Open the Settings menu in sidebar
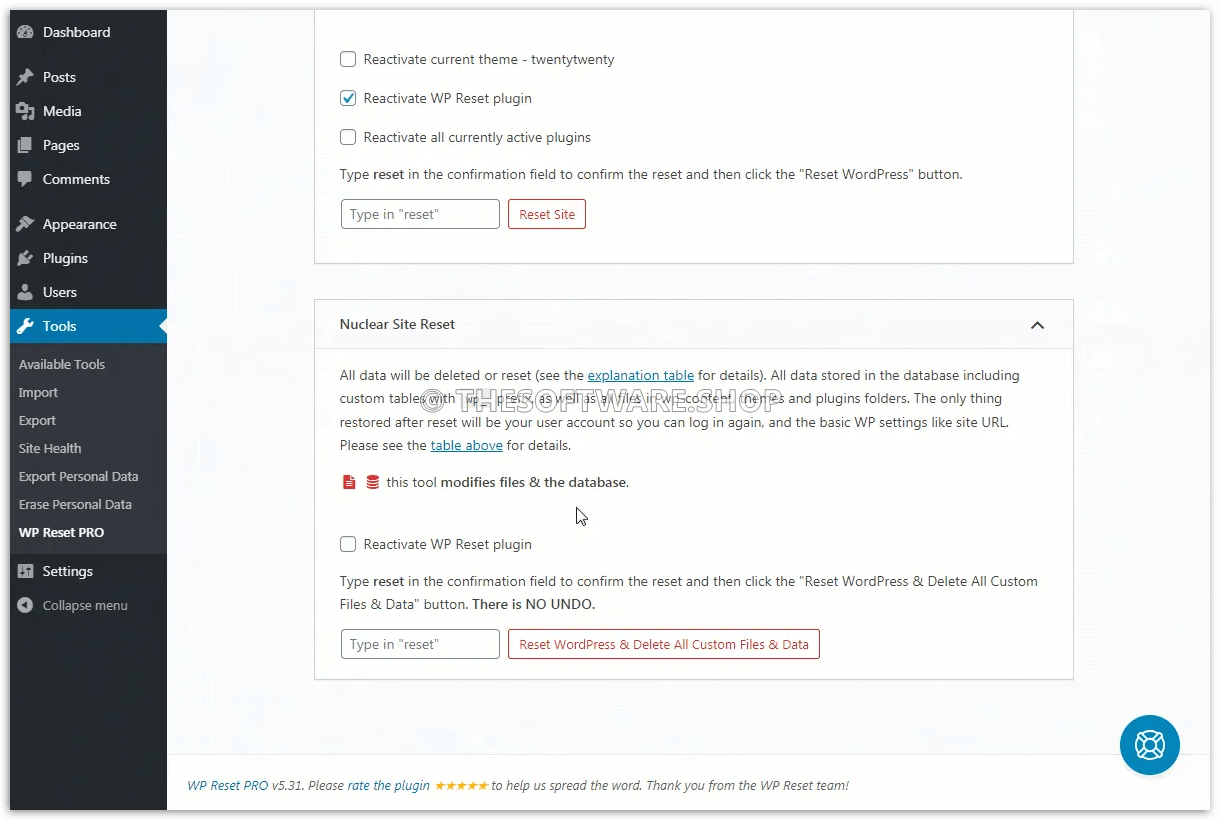This screenshot has height=820, width=1220. tap(67, 571)
